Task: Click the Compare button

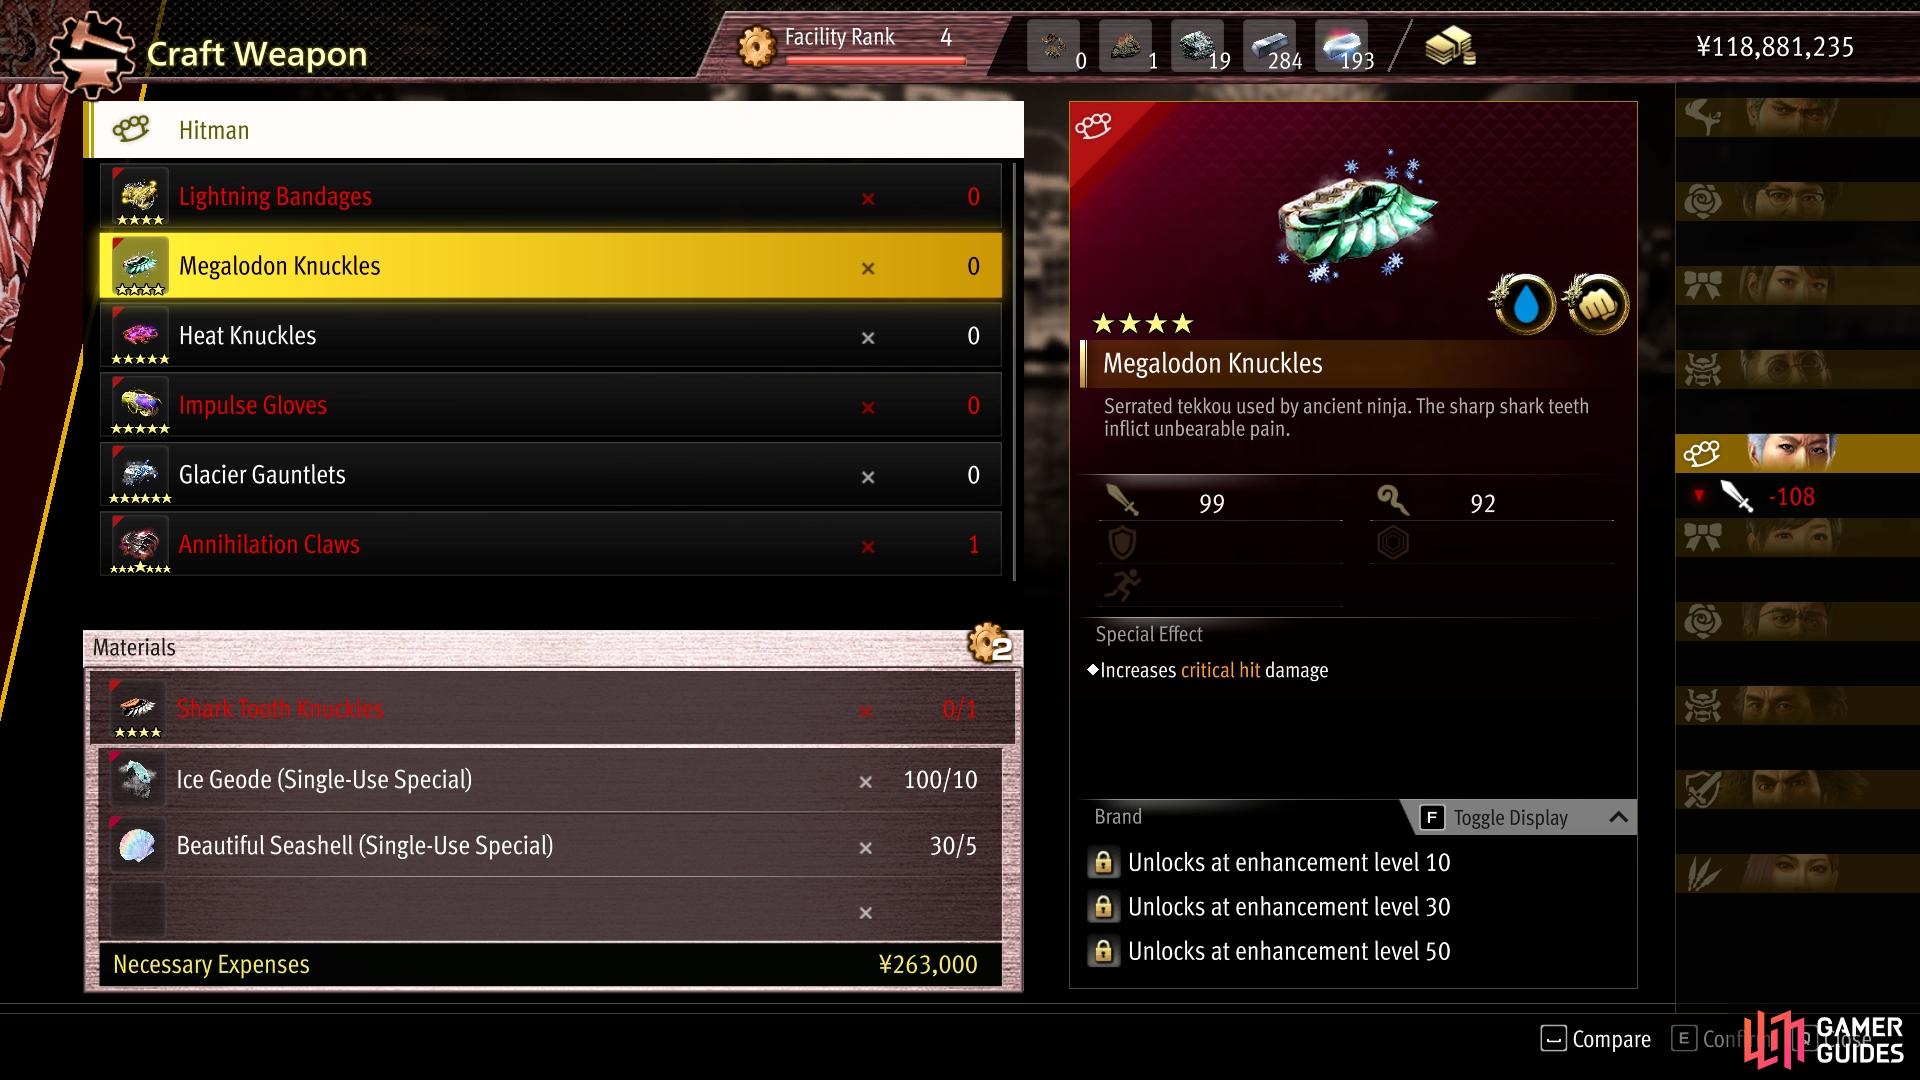Action: (x=1596, y=1039)
